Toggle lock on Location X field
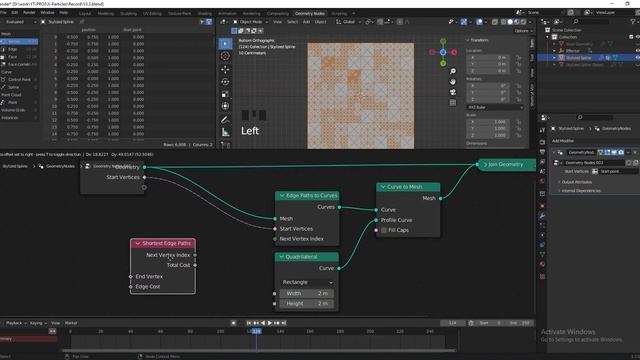640x360 pixels. pyautogui.click(x=519, y=58)
